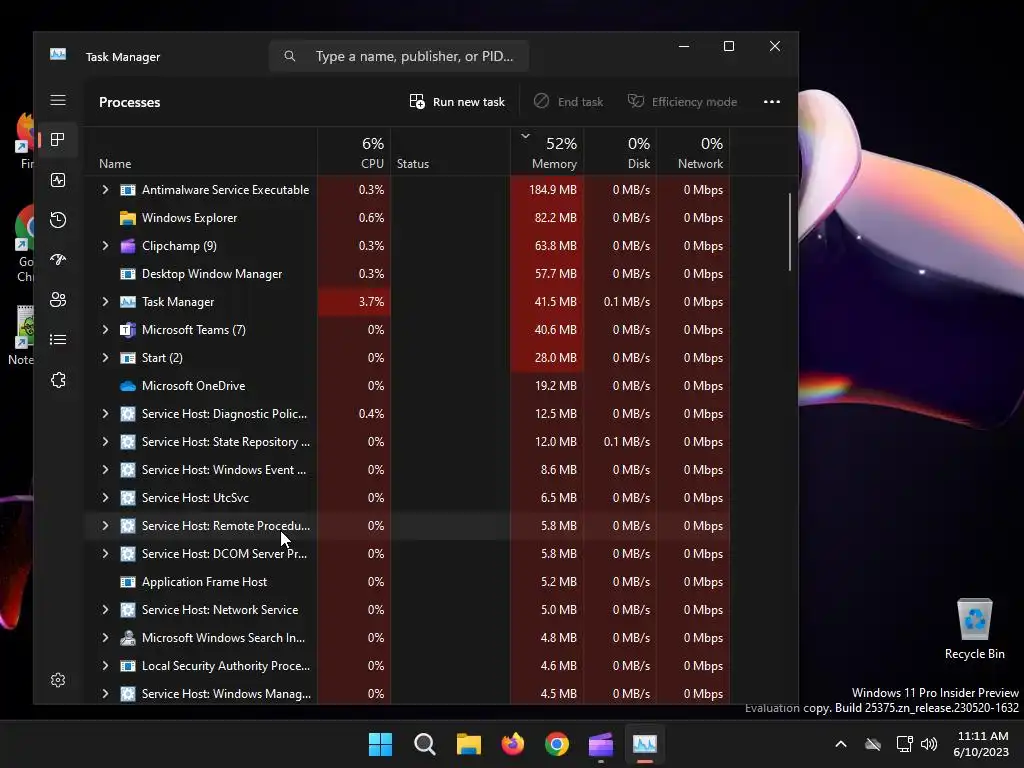
Task: Show hidden system tray icons
Action: 841,744
